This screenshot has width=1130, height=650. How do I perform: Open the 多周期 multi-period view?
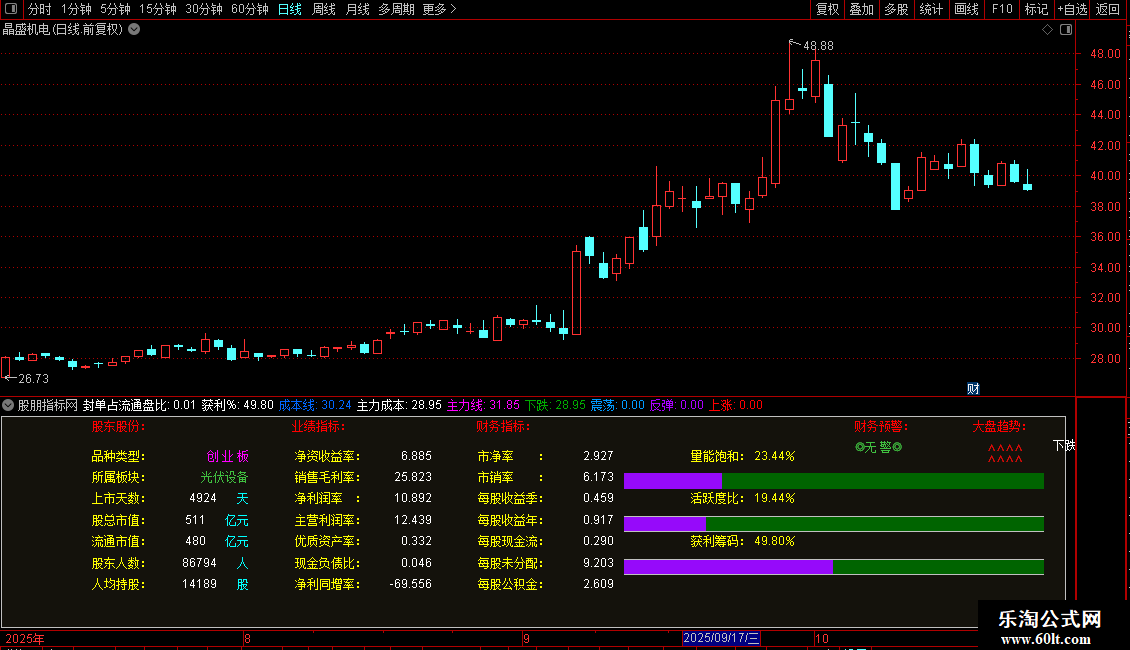[x=396, y=9]
